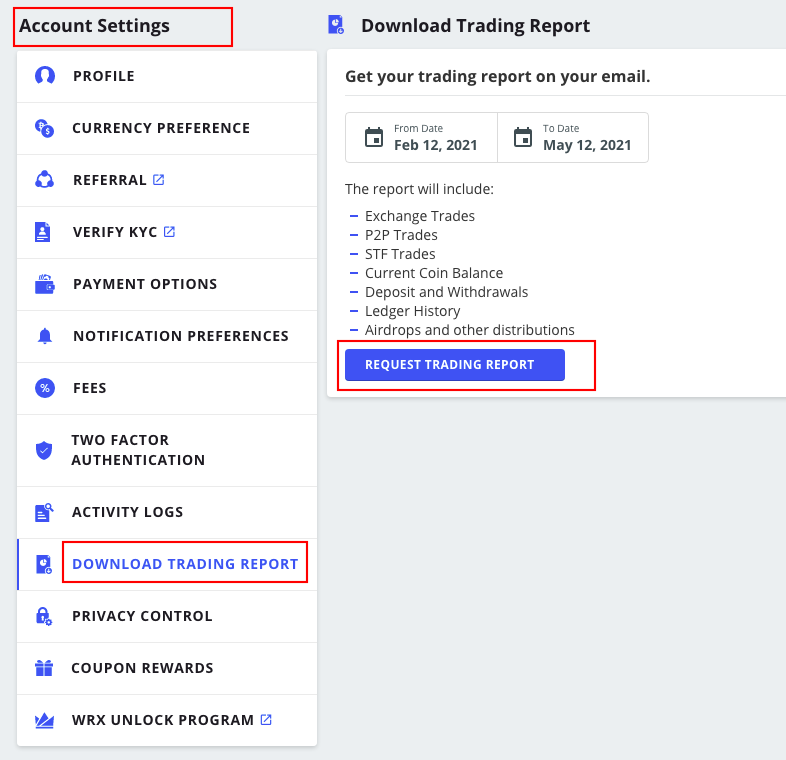Click the Activity Logs search-document icon
This screenshot has height=760, width=786.
click(x=44, y=512)
